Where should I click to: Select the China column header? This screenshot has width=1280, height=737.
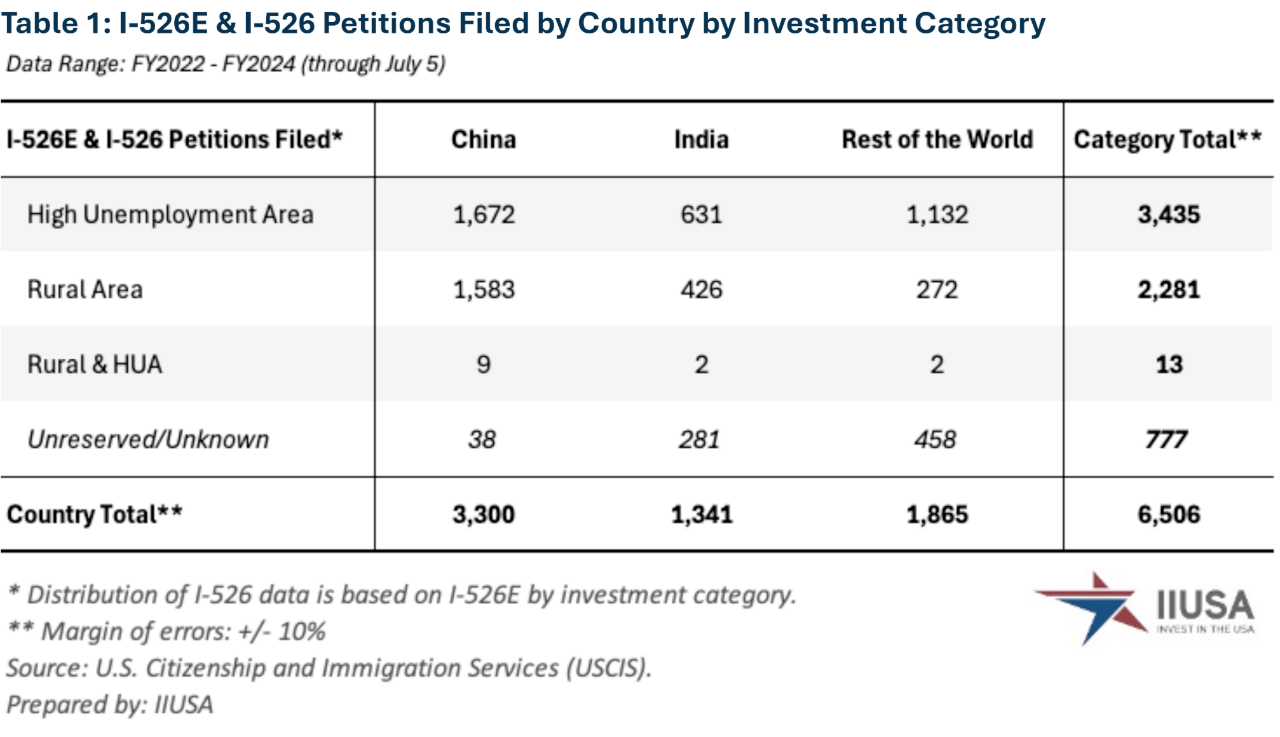(x=483, y=139)
